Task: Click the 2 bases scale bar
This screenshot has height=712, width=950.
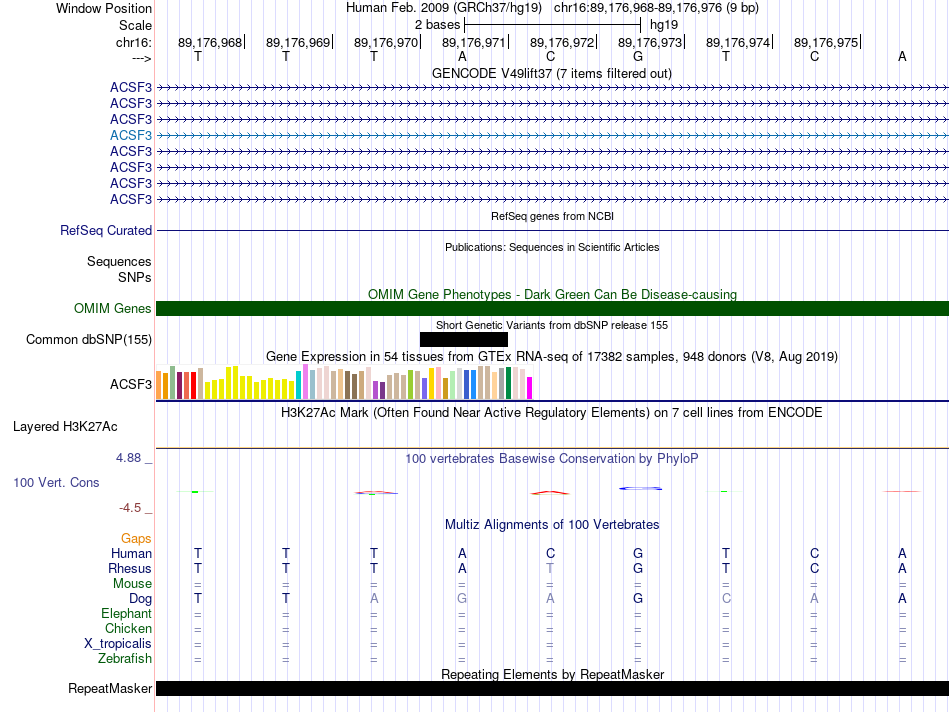Action: tap(552, 23)
